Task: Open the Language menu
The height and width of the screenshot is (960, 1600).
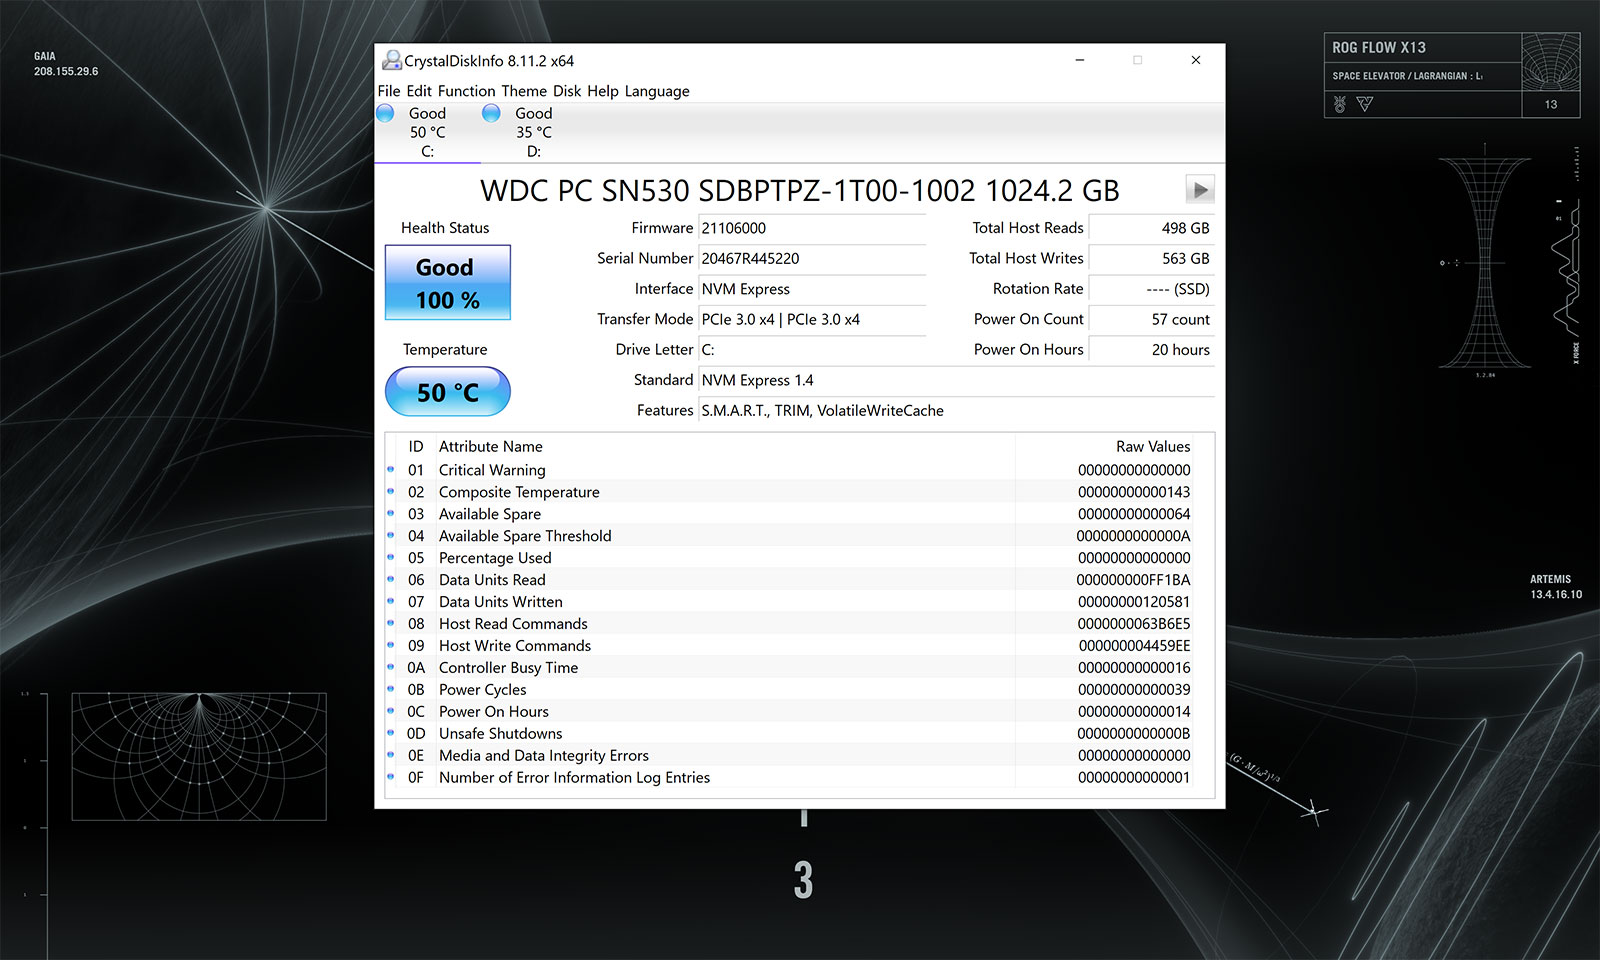Action: 657,91
